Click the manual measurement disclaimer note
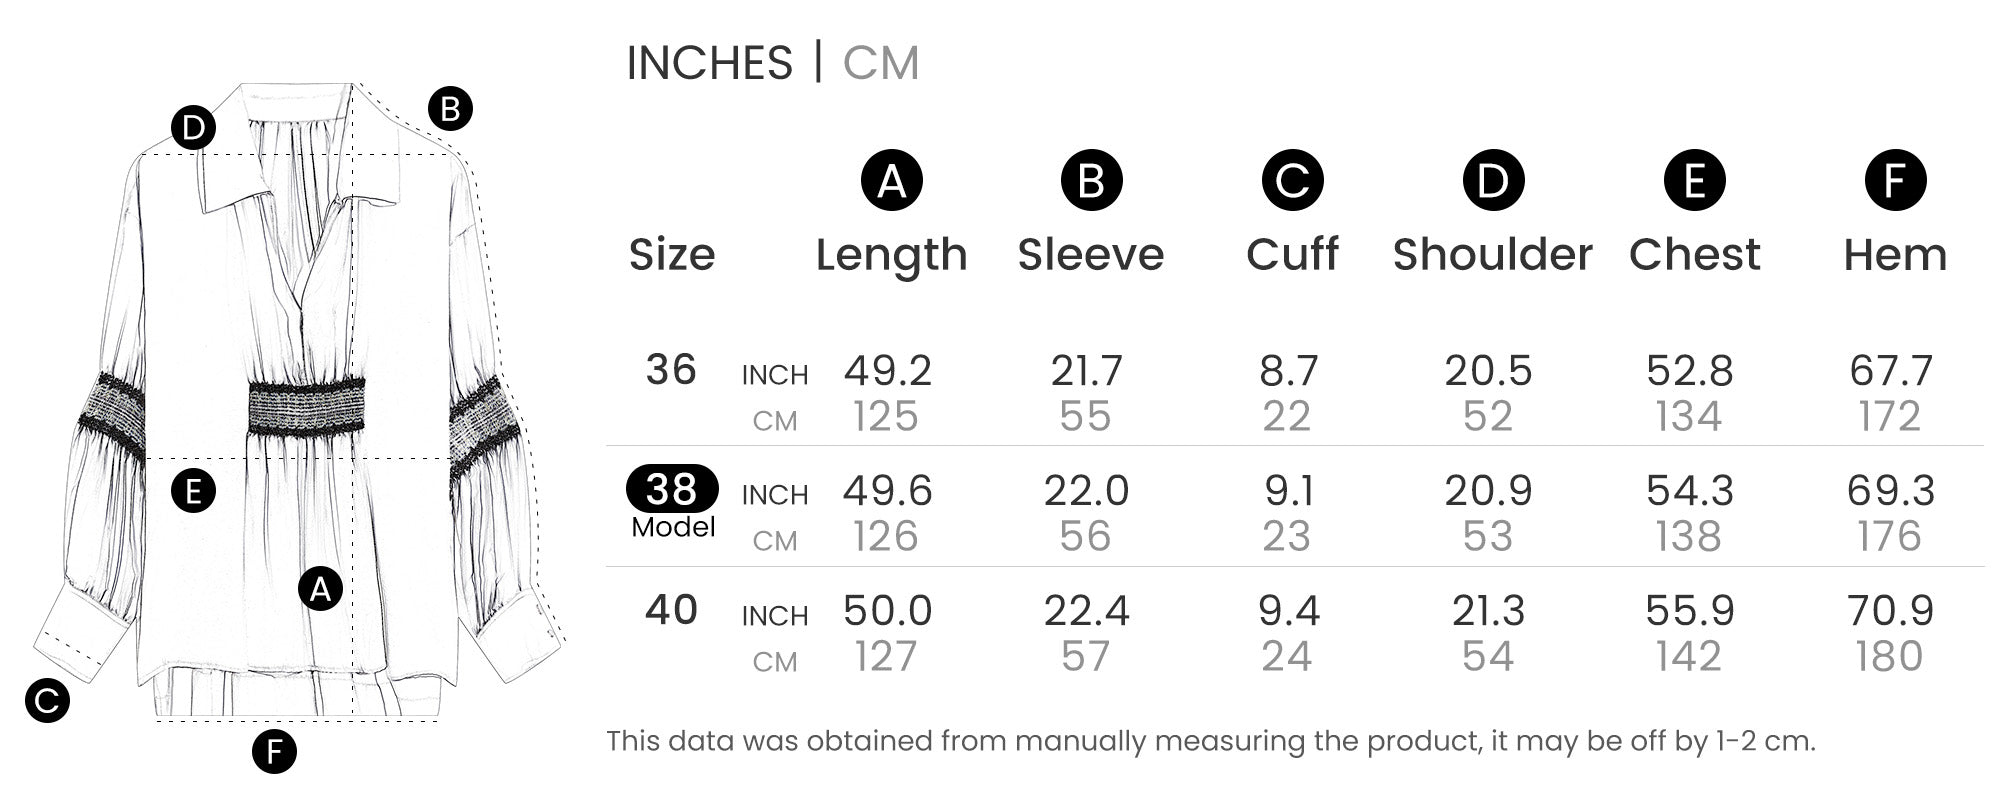This screenshot has height=806, width=2000. coord(1210,741)
